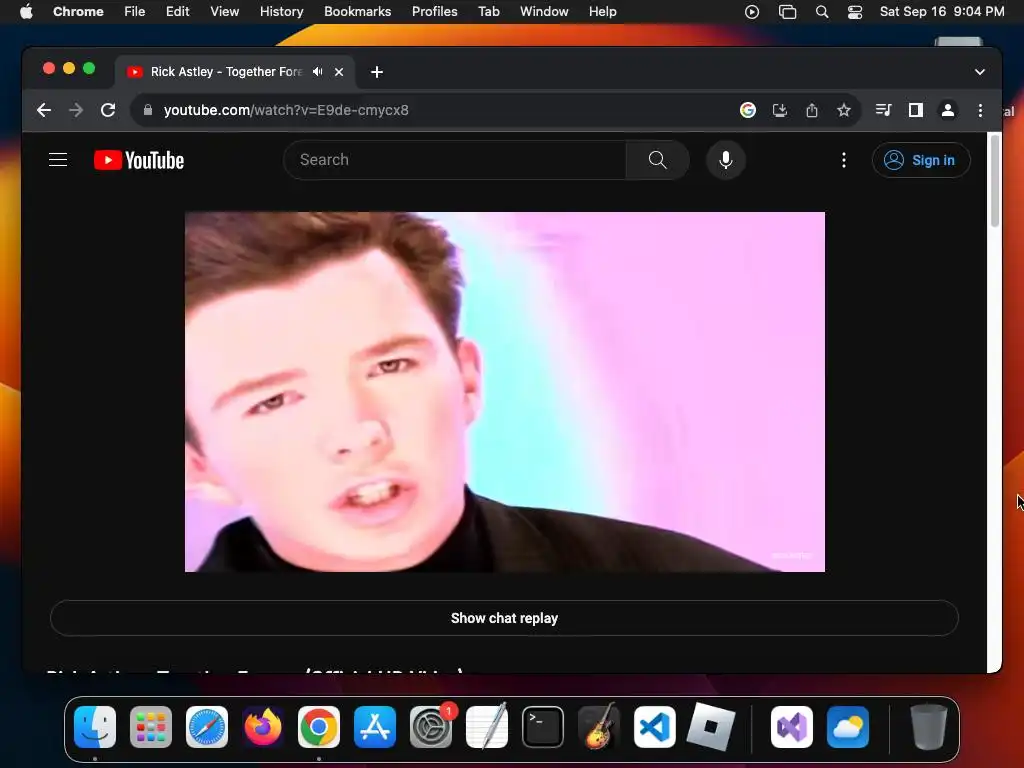Start voice search with microphone icon
1024x768 pixels.
click(x=726, y=160)
